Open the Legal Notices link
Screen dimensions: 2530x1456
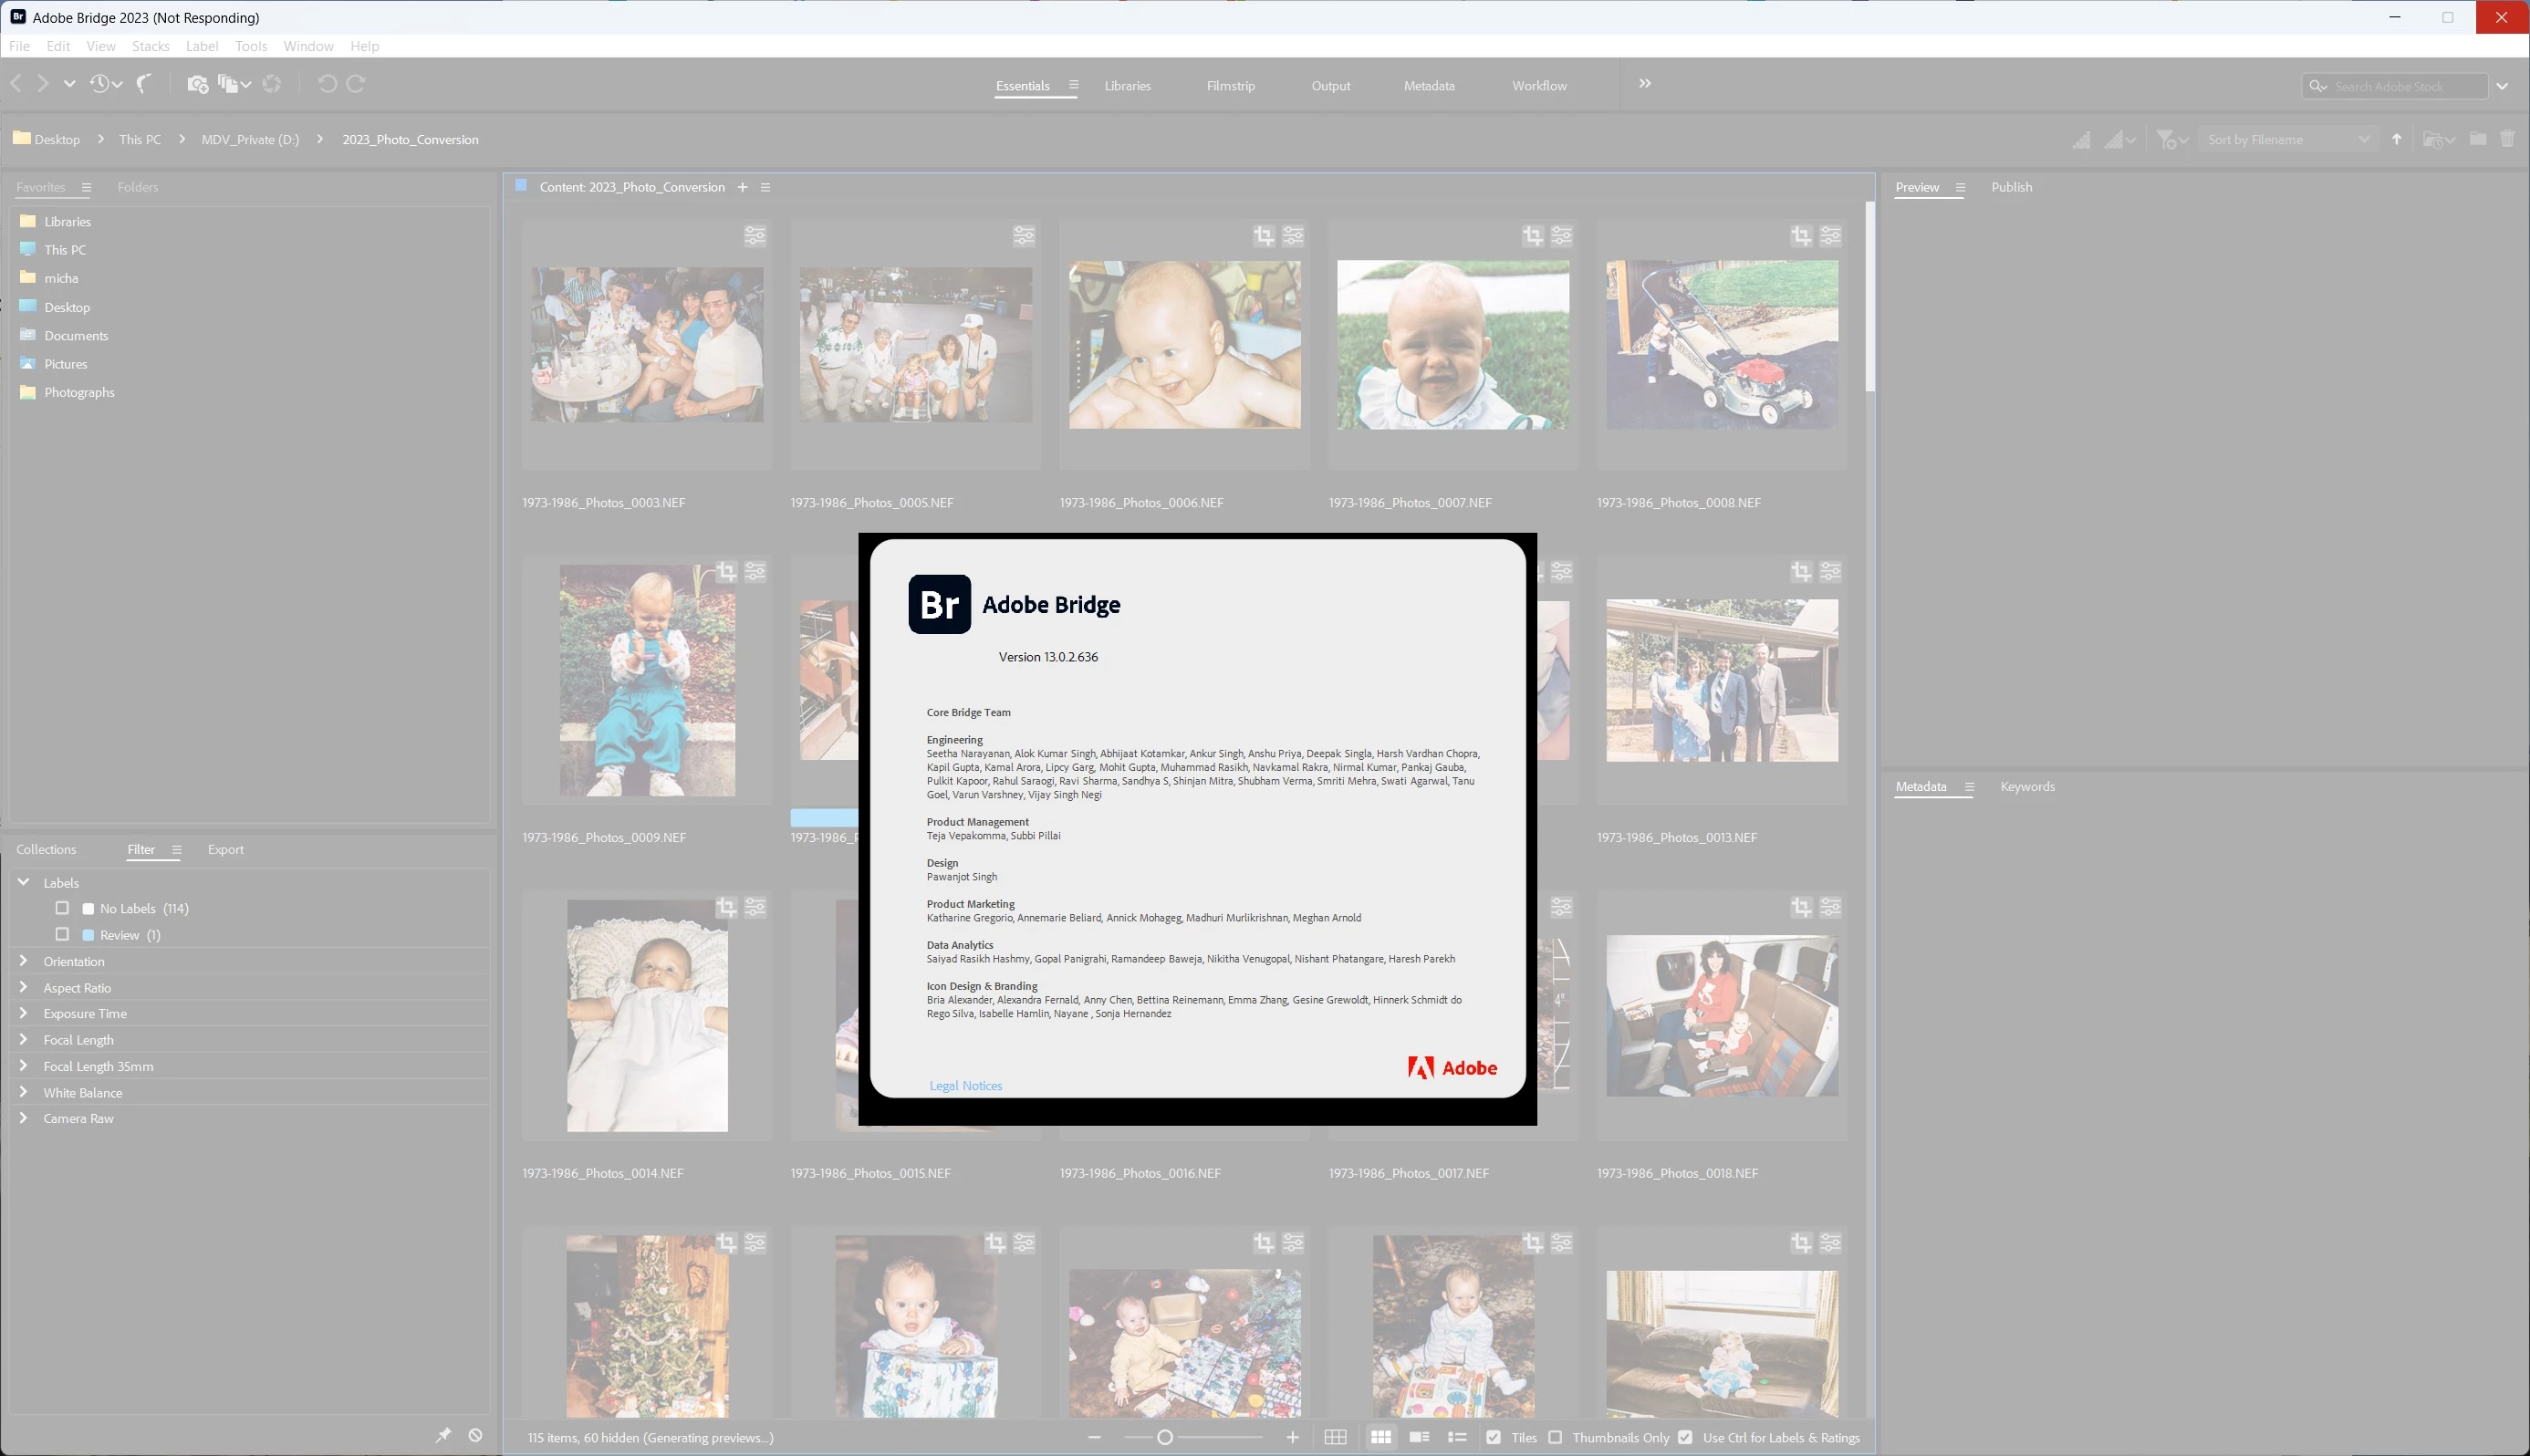click(x=965, y=1085)
